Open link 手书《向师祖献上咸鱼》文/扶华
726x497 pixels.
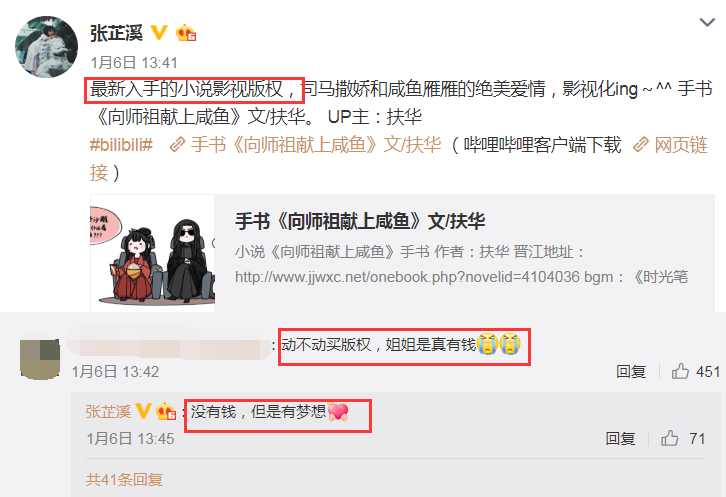(x=316, y=145)
